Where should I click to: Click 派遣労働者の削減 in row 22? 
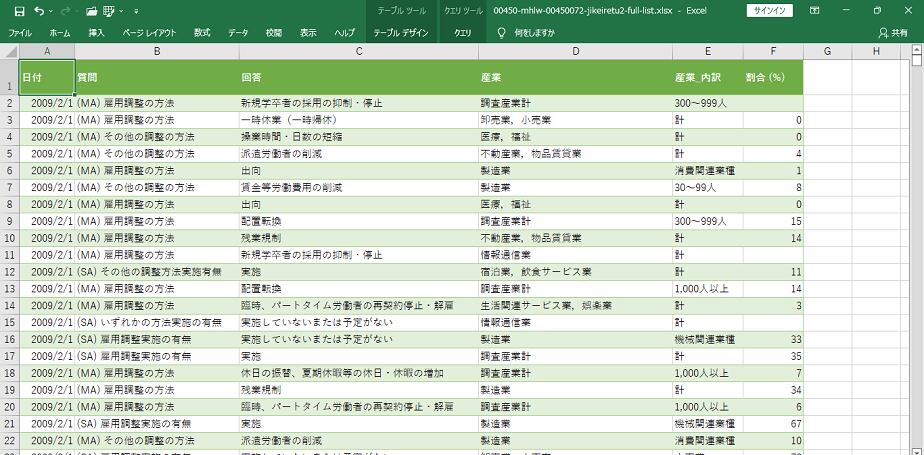pyautogui.click(x=359, y=440)
